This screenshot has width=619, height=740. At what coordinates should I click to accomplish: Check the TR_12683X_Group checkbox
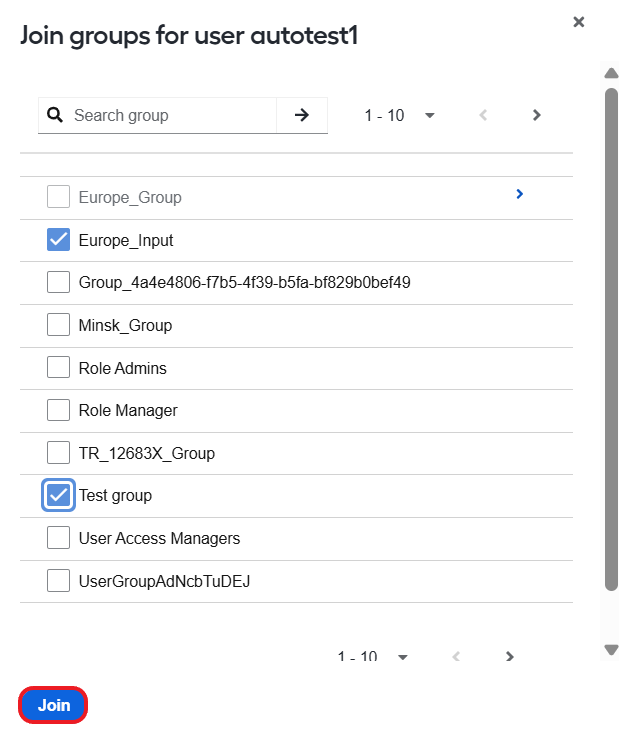tap(59, 453)
